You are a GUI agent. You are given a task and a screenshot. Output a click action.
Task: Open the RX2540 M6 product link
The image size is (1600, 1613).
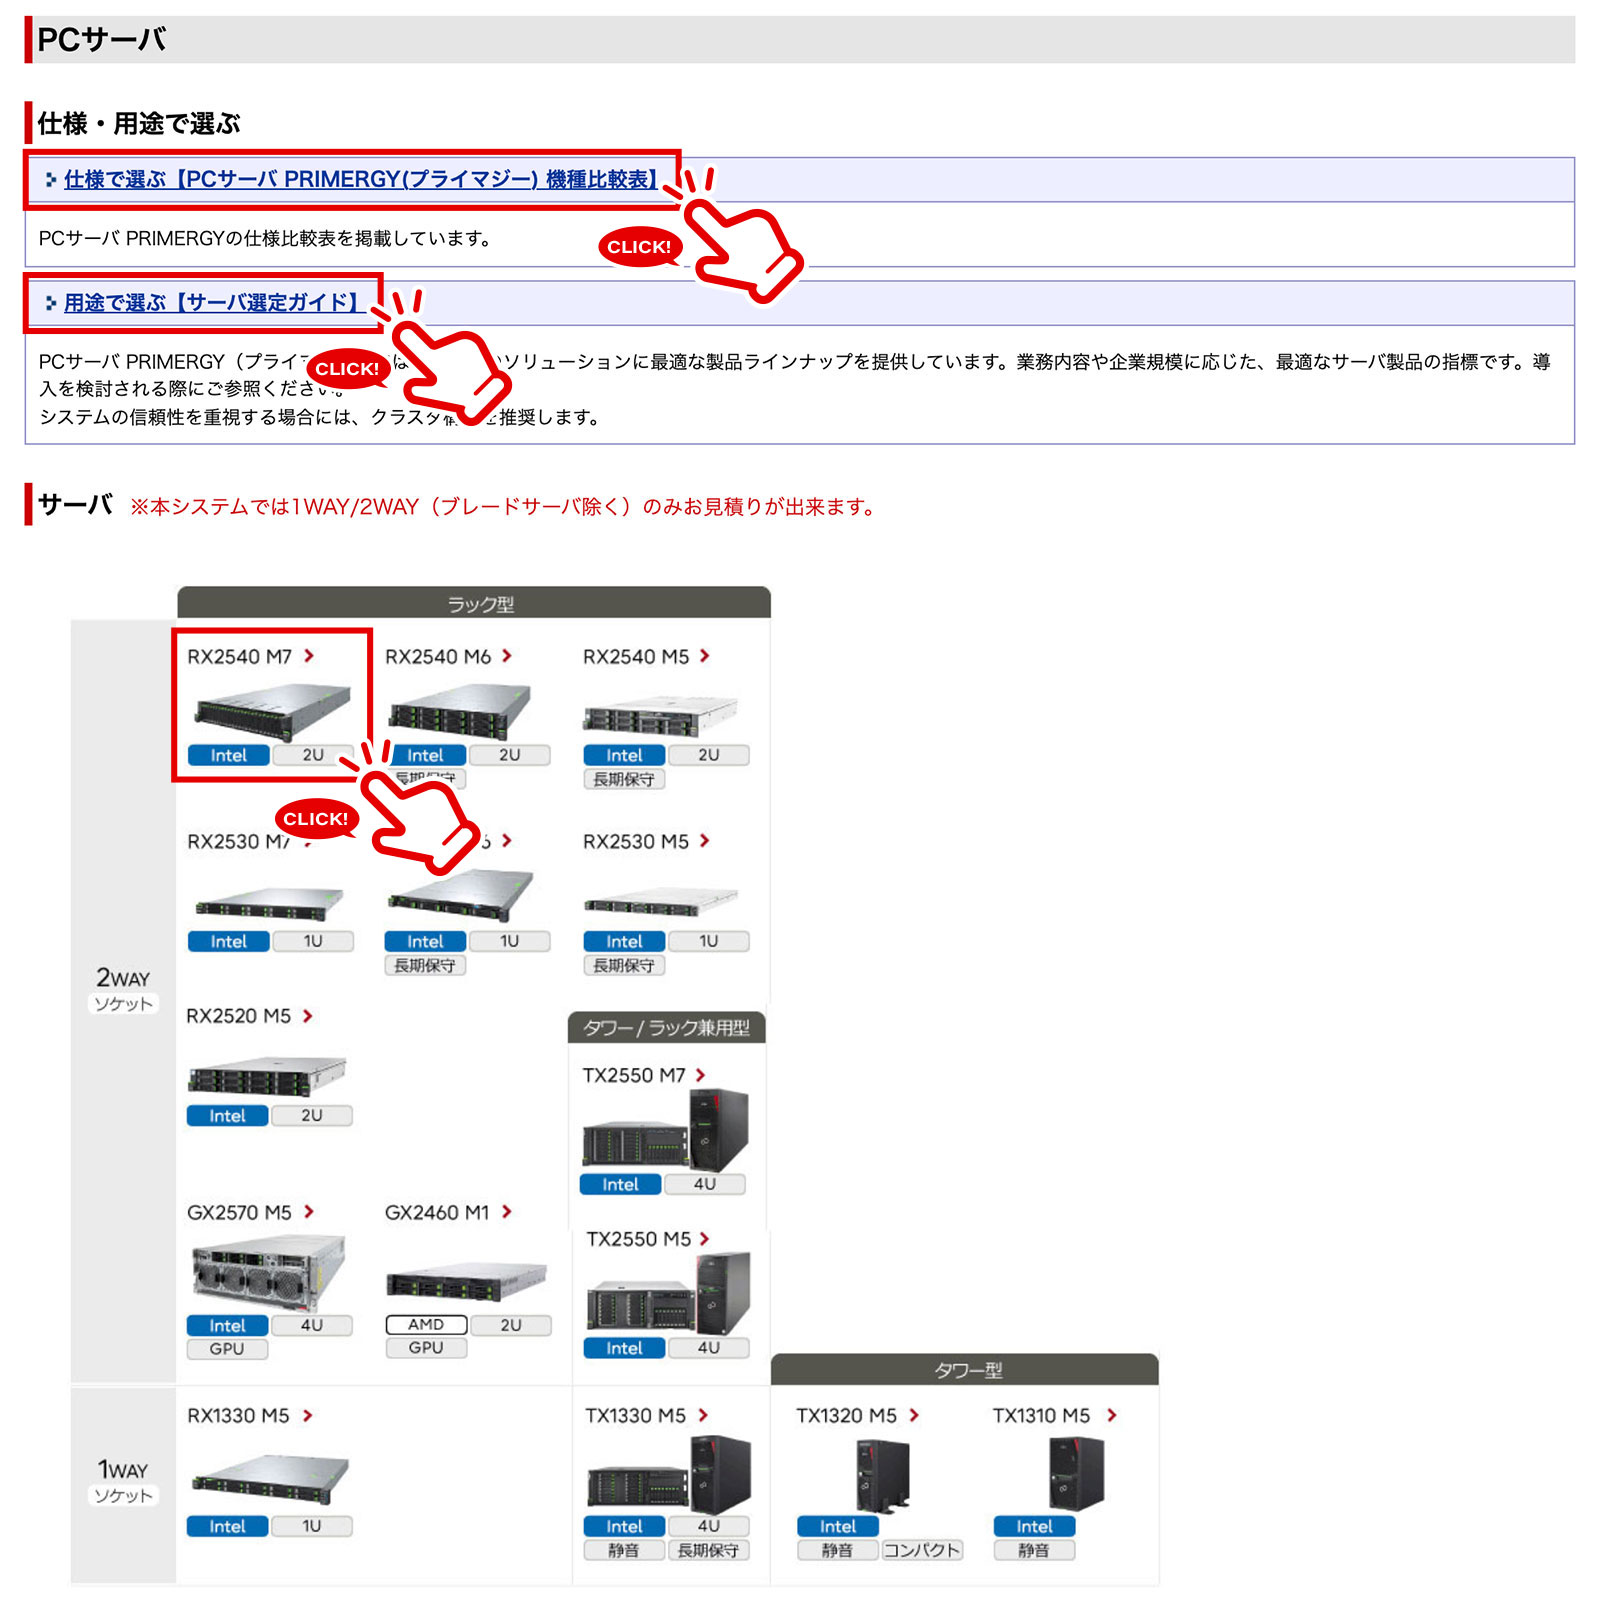438,657
